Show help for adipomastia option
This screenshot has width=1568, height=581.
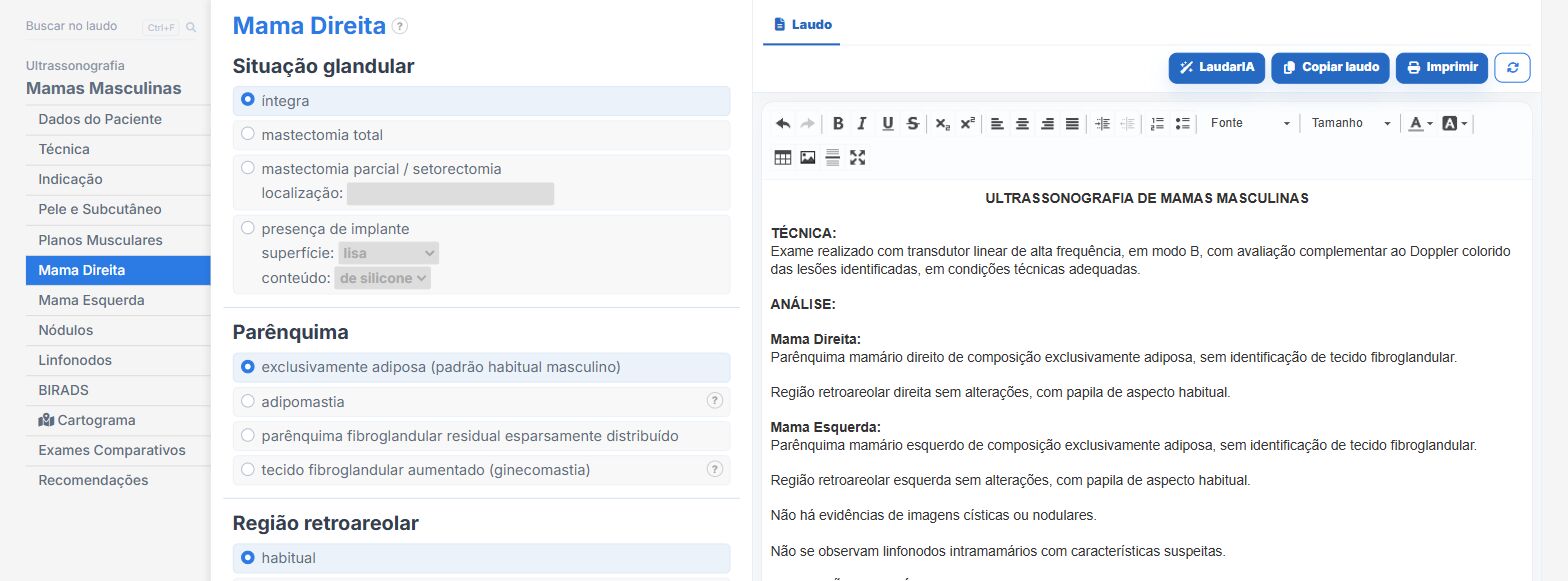(x=715, y=401)
